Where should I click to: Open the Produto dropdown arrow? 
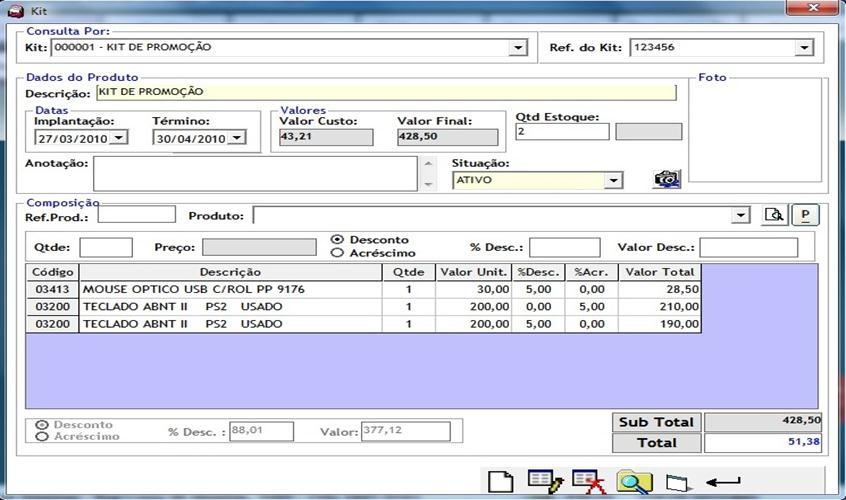pyautogui.click(x=741, y=216)
